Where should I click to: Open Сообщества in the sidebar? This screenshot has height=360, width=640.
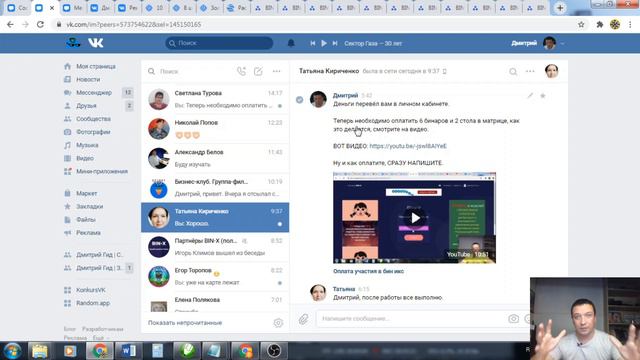click(93, 119)
